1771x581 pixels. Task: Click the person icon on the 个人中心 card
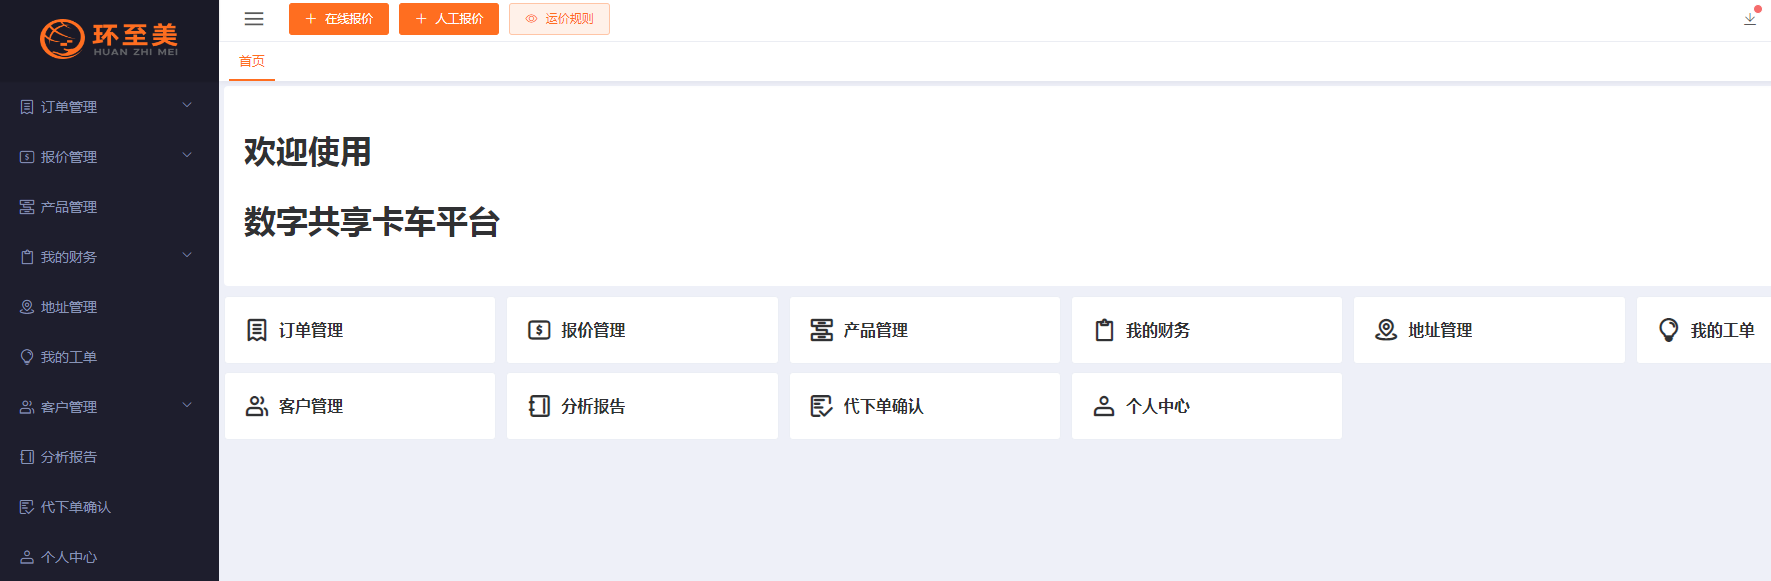pyautogui.click(x=1103, y=406)
